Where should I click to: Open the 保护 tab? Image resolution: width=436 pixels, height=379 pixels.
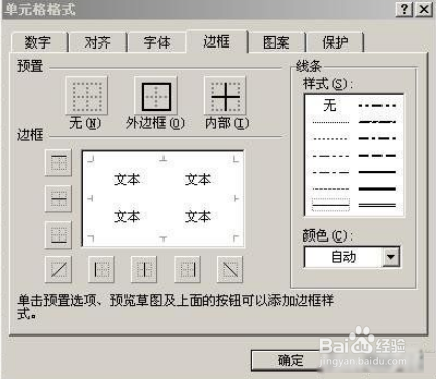coord(335,43)
